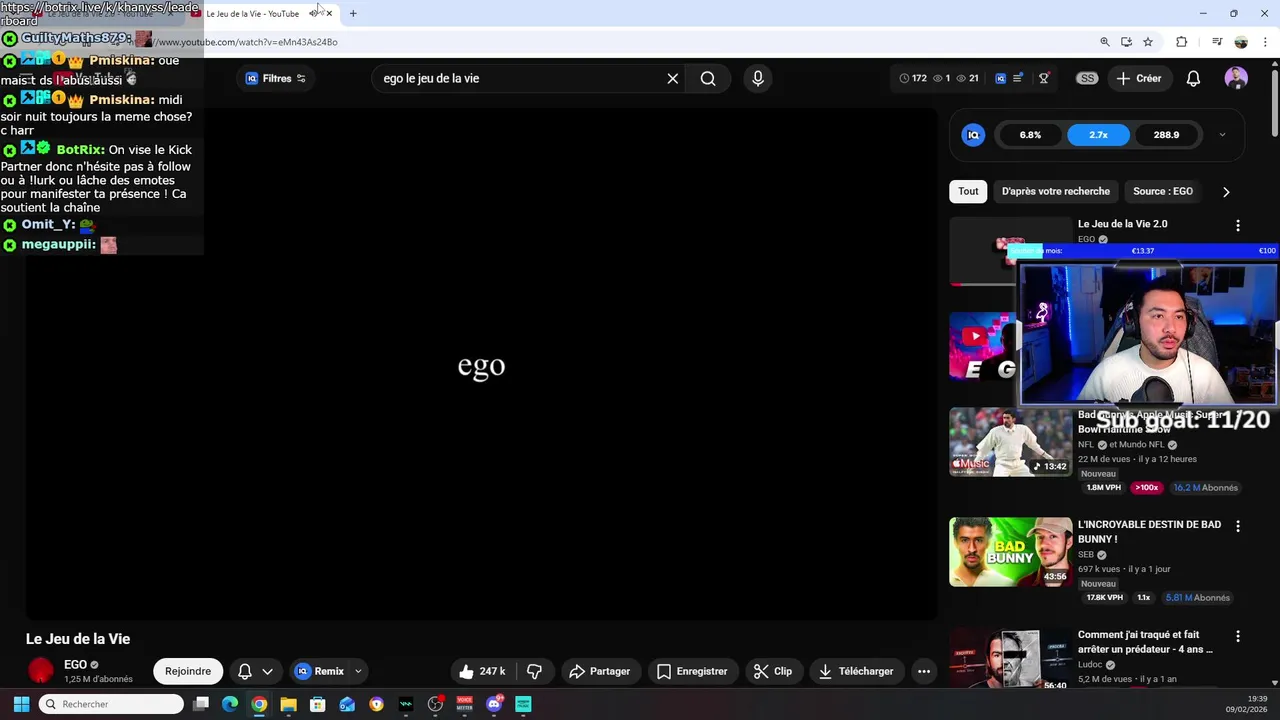Click the taskbar Rechercher search box
This screenshot has height=720, width=1280.
click(x=112, y=704)
